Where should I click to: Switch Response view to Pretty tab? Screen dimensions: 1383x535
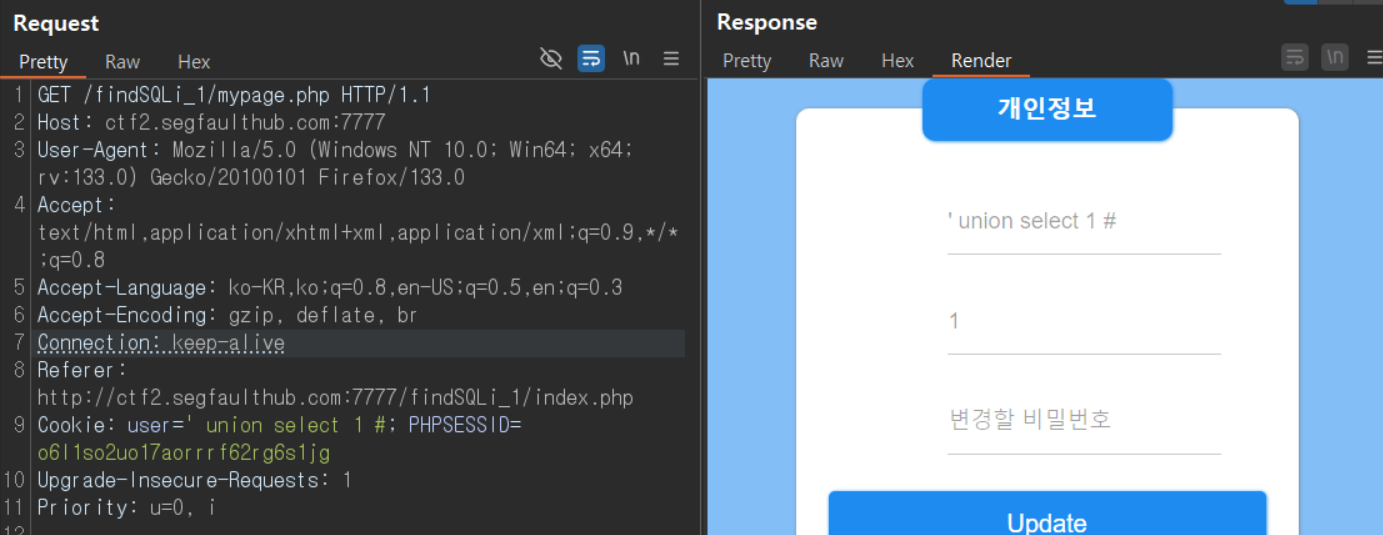point(747,61)
